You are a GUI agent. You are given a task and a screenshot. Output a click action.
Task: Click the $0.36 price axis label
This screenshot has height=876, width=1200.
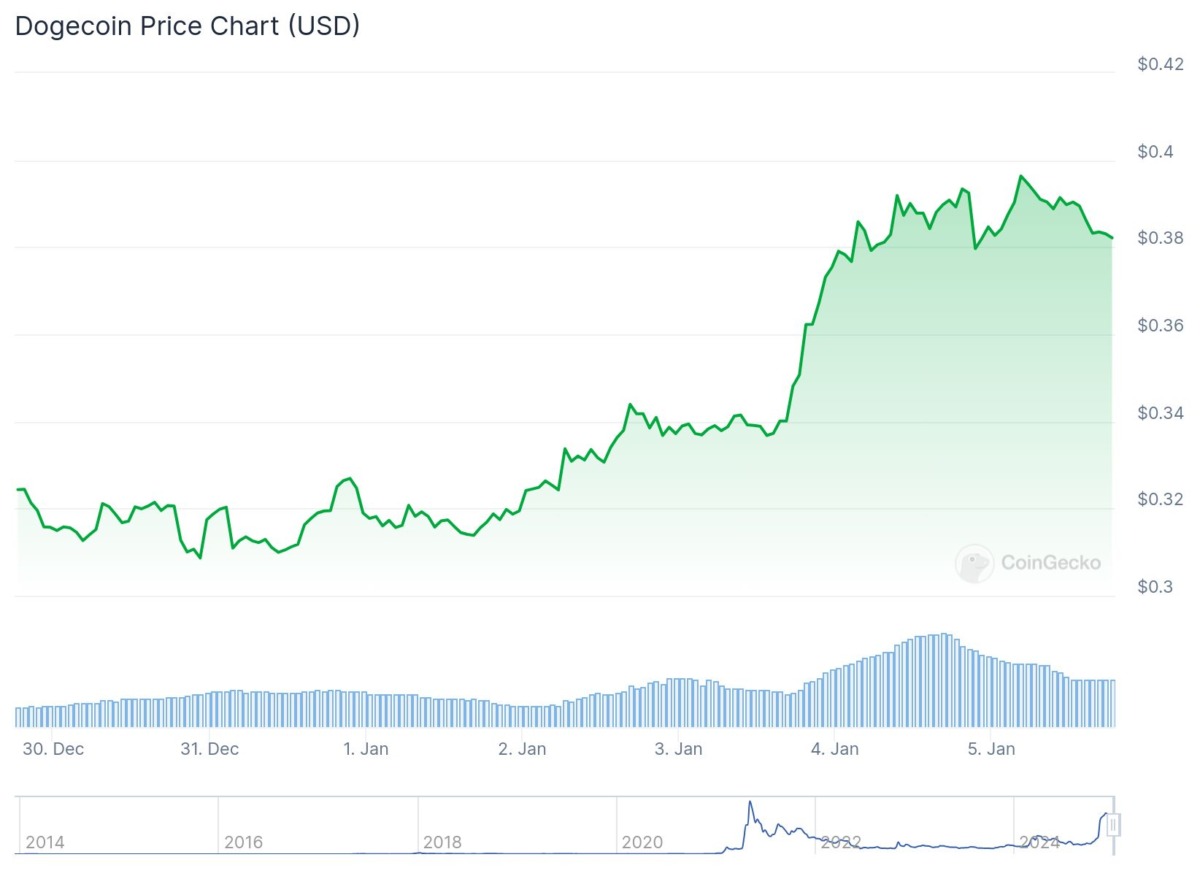point(1160,326)
